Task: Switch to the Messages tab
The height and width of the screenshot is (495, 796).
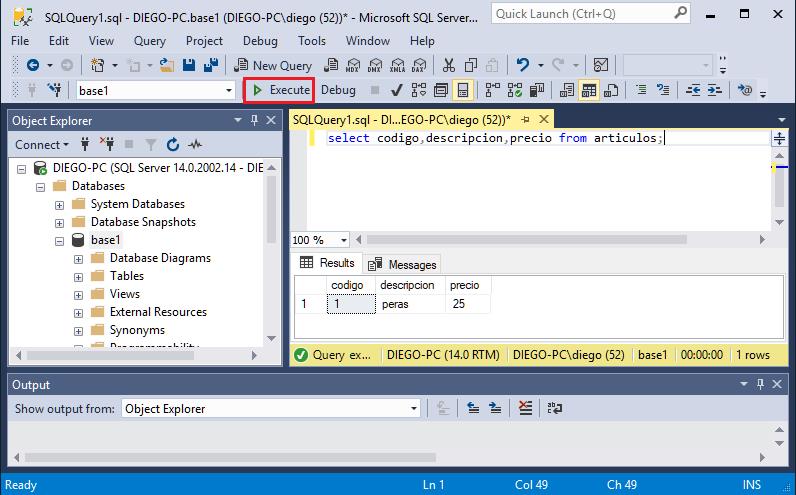Action: tap(403, 265)
